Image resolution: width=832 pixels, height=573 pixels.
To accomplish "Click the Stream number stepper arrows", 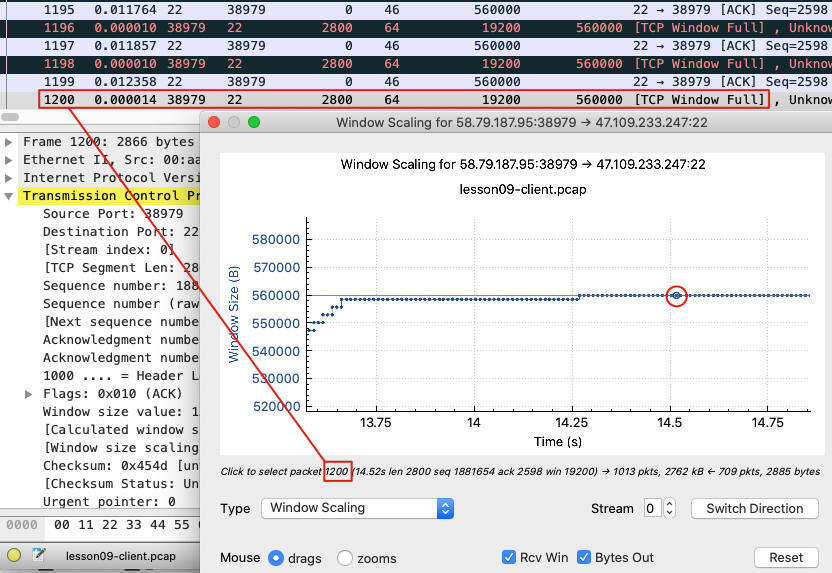I will click(669, 508).
